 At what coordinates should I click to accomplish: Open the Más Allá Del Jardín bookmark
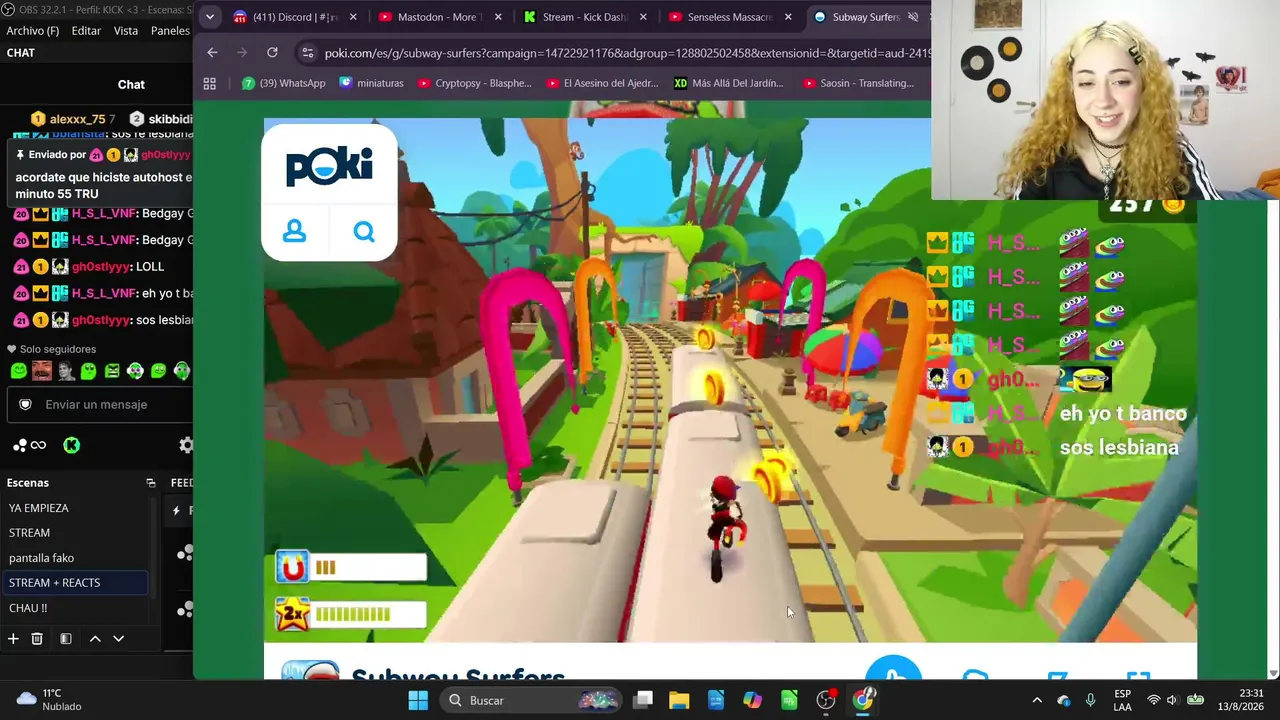[731, 83]
